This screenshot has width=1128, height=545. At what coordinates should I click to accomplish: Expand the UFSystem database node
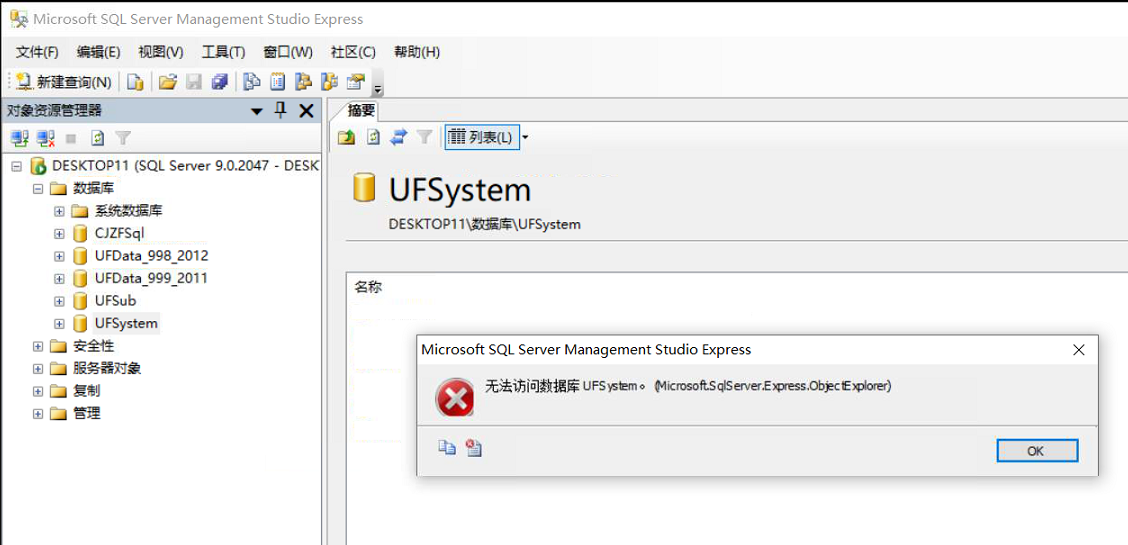[60, 324]
